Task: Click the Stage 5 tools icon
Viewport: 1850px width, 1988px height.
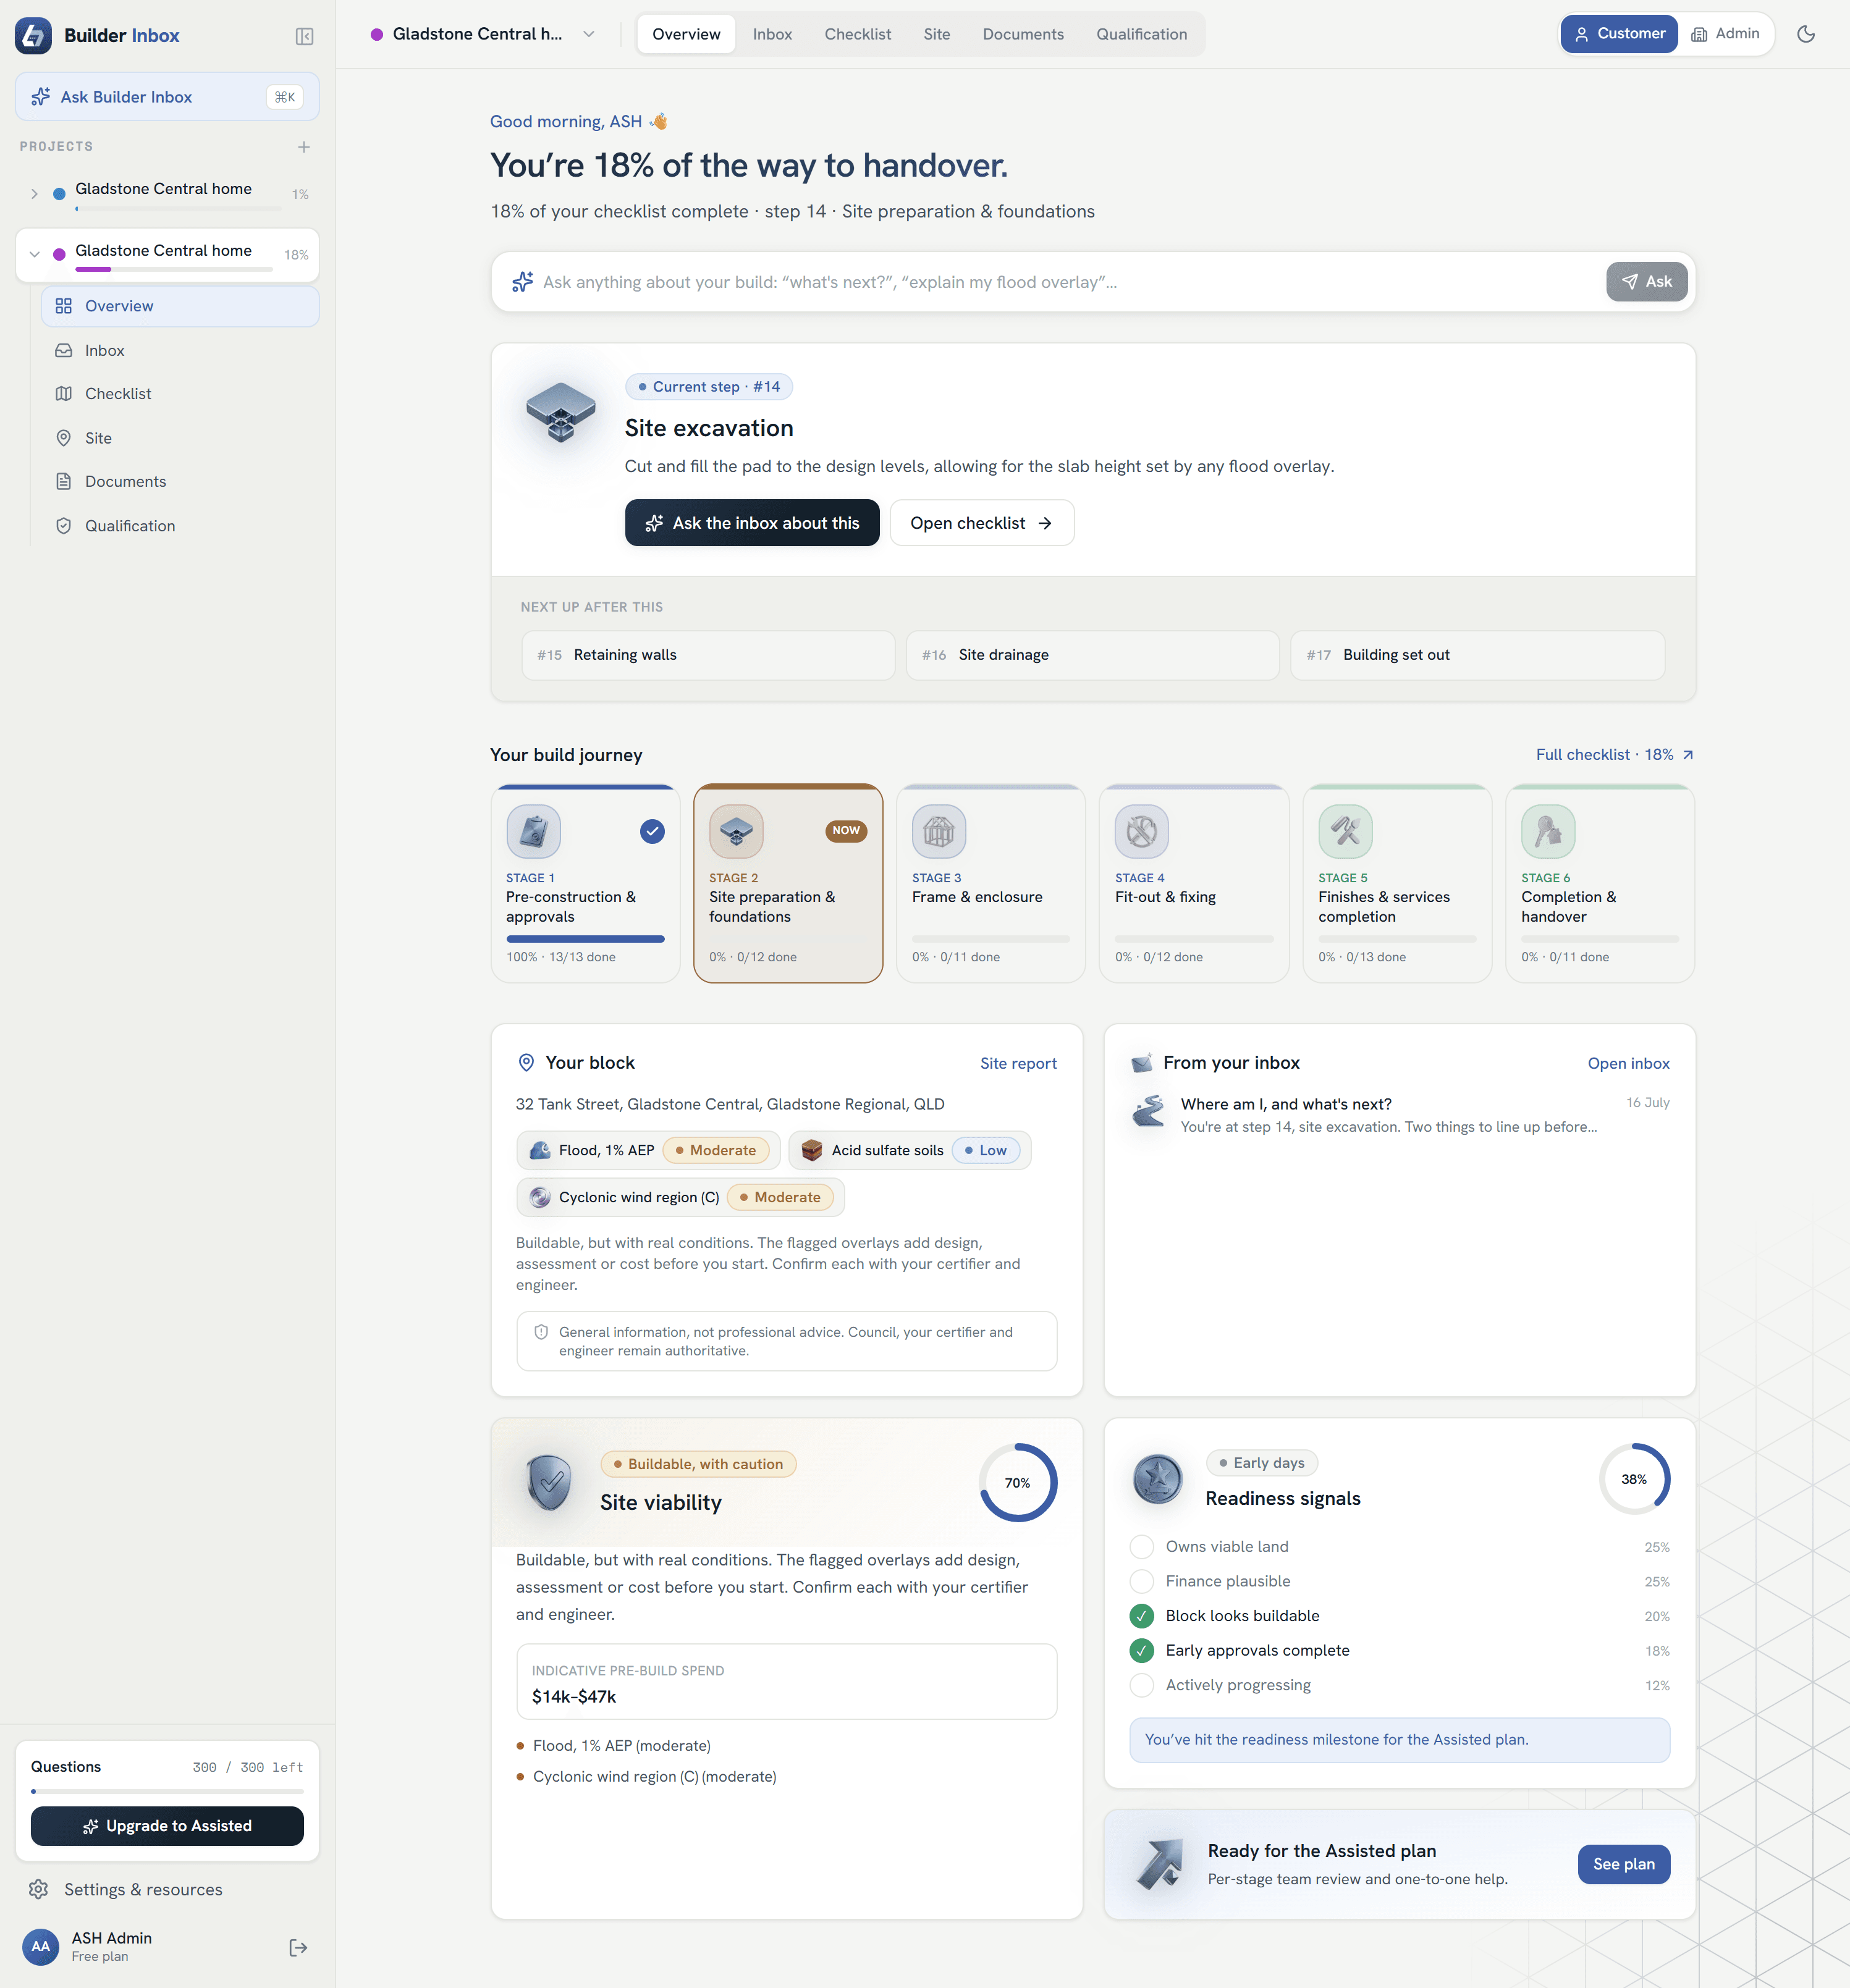Action: pyautogui.click(x=1345, y=831)
